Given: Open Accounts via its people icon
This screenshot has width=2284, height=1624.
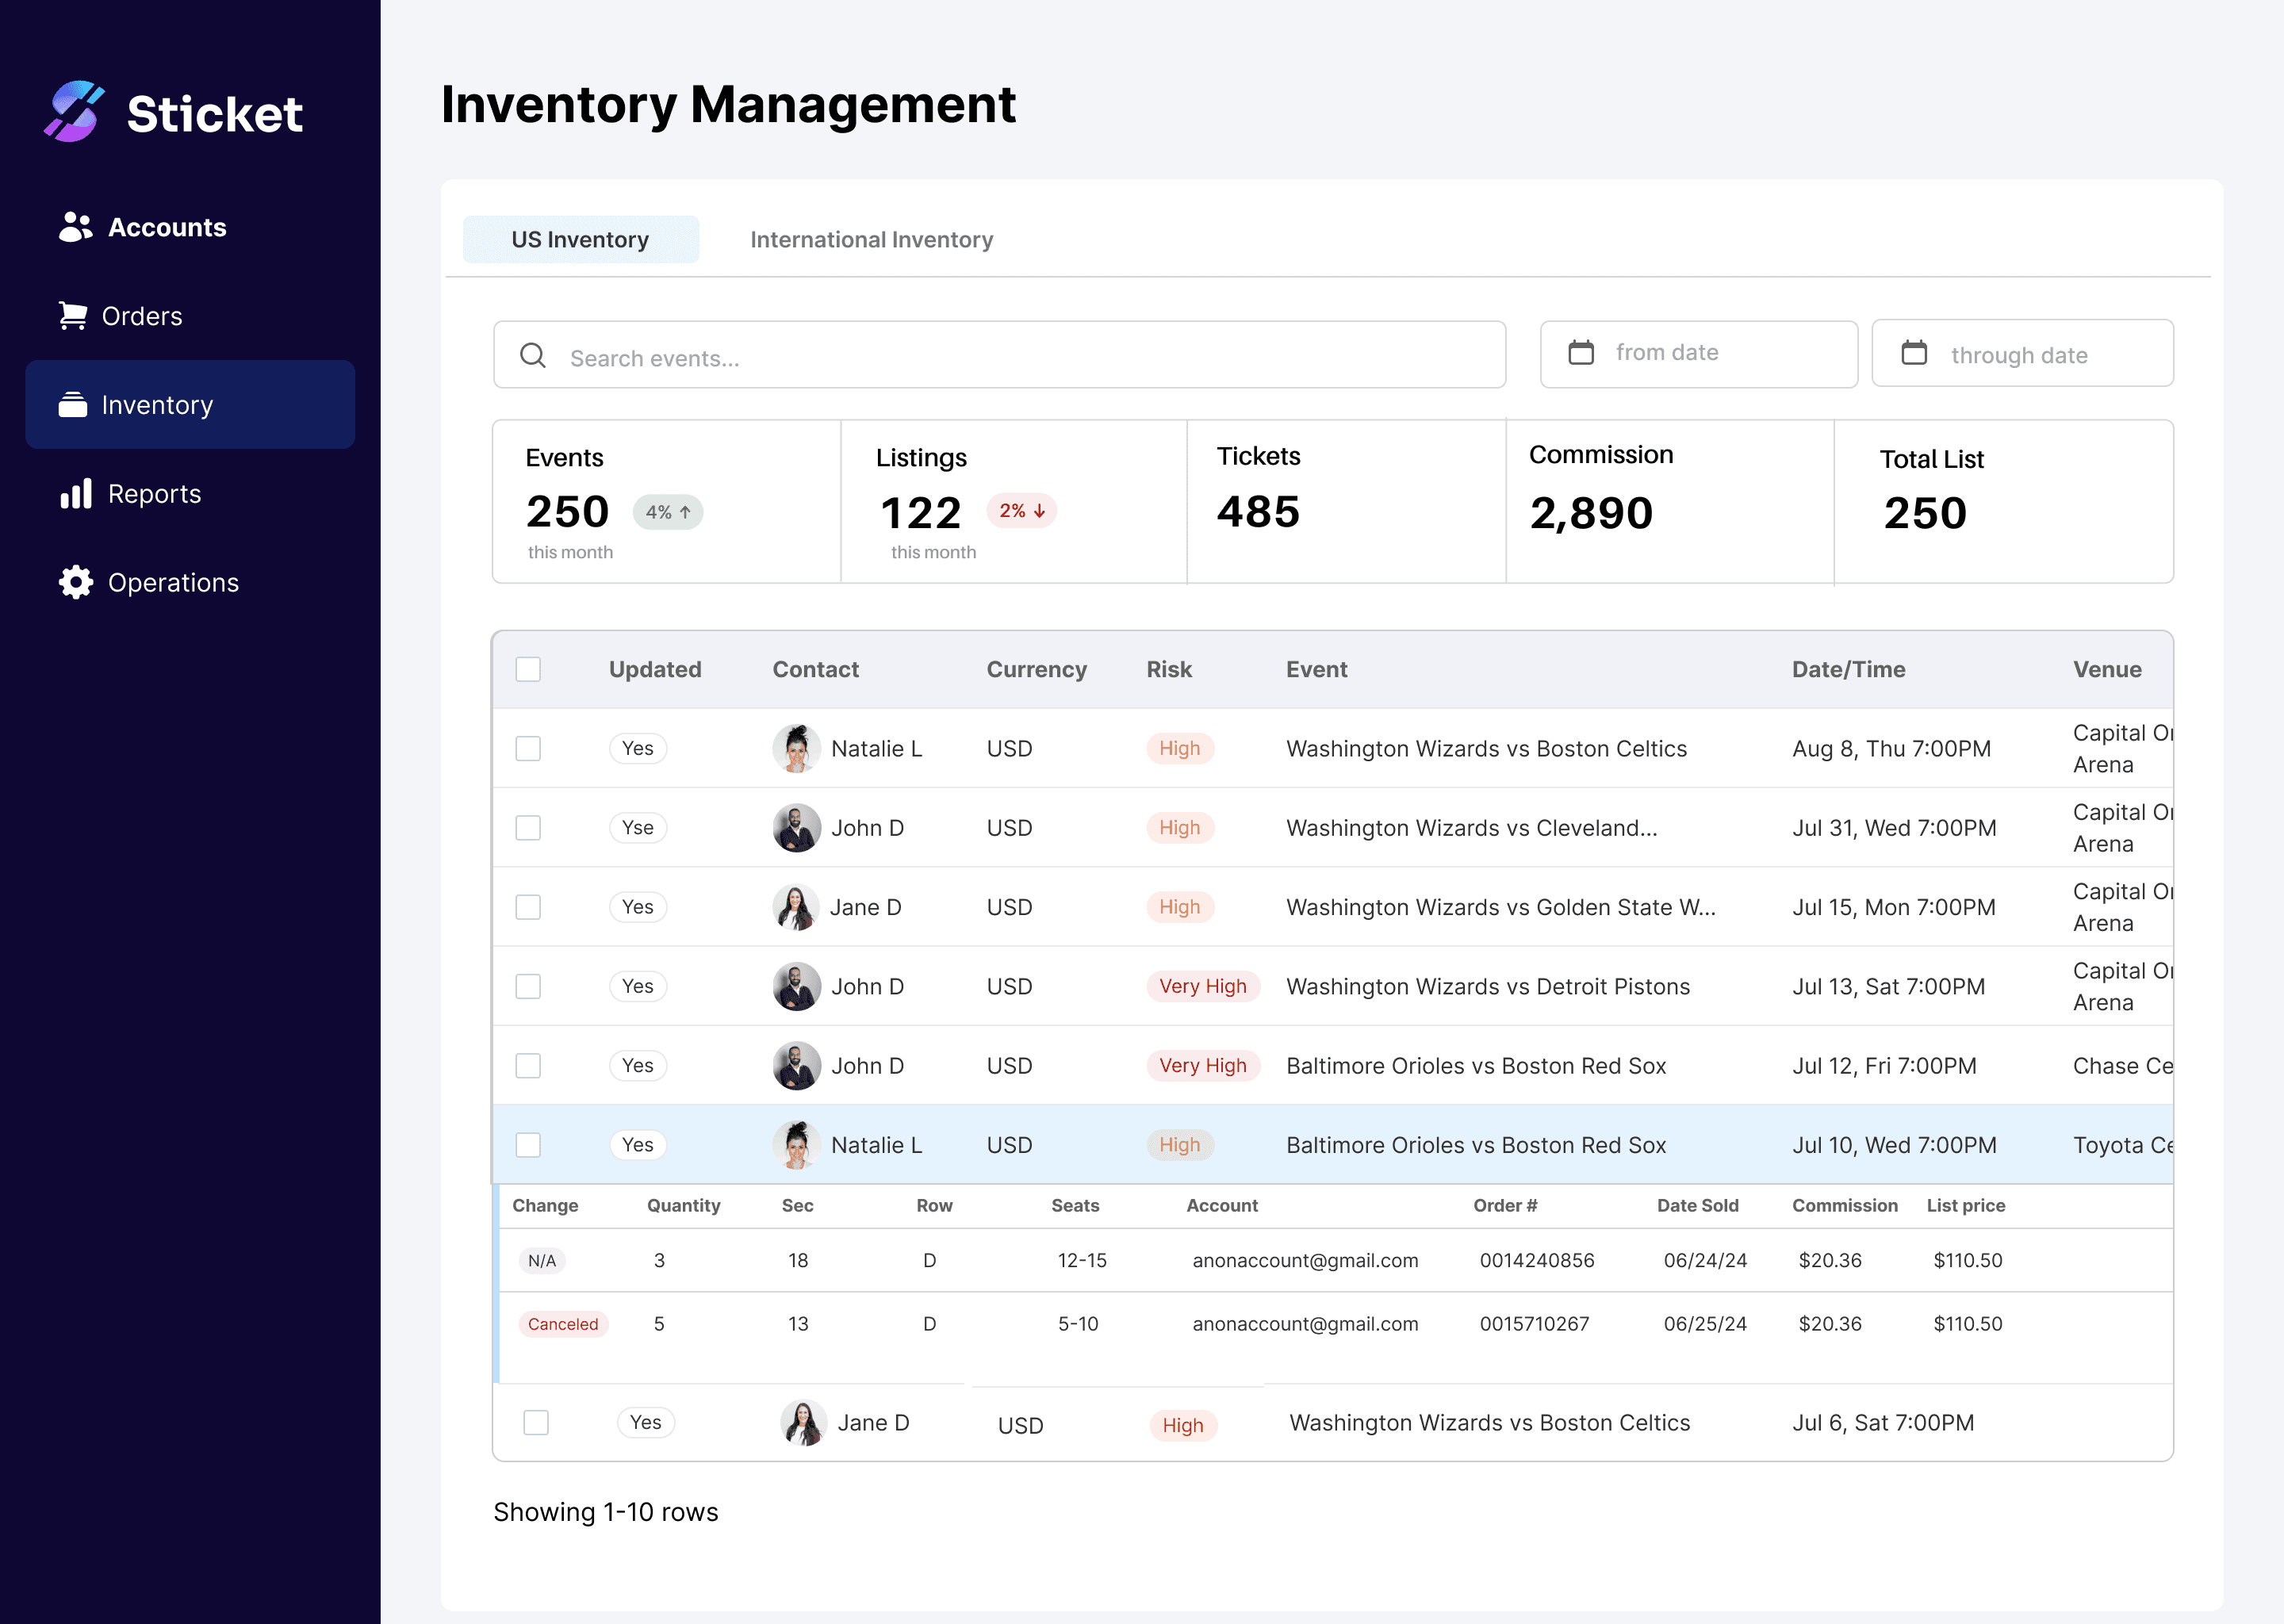Looking at the screenshot, I should [x=75, y=227].
